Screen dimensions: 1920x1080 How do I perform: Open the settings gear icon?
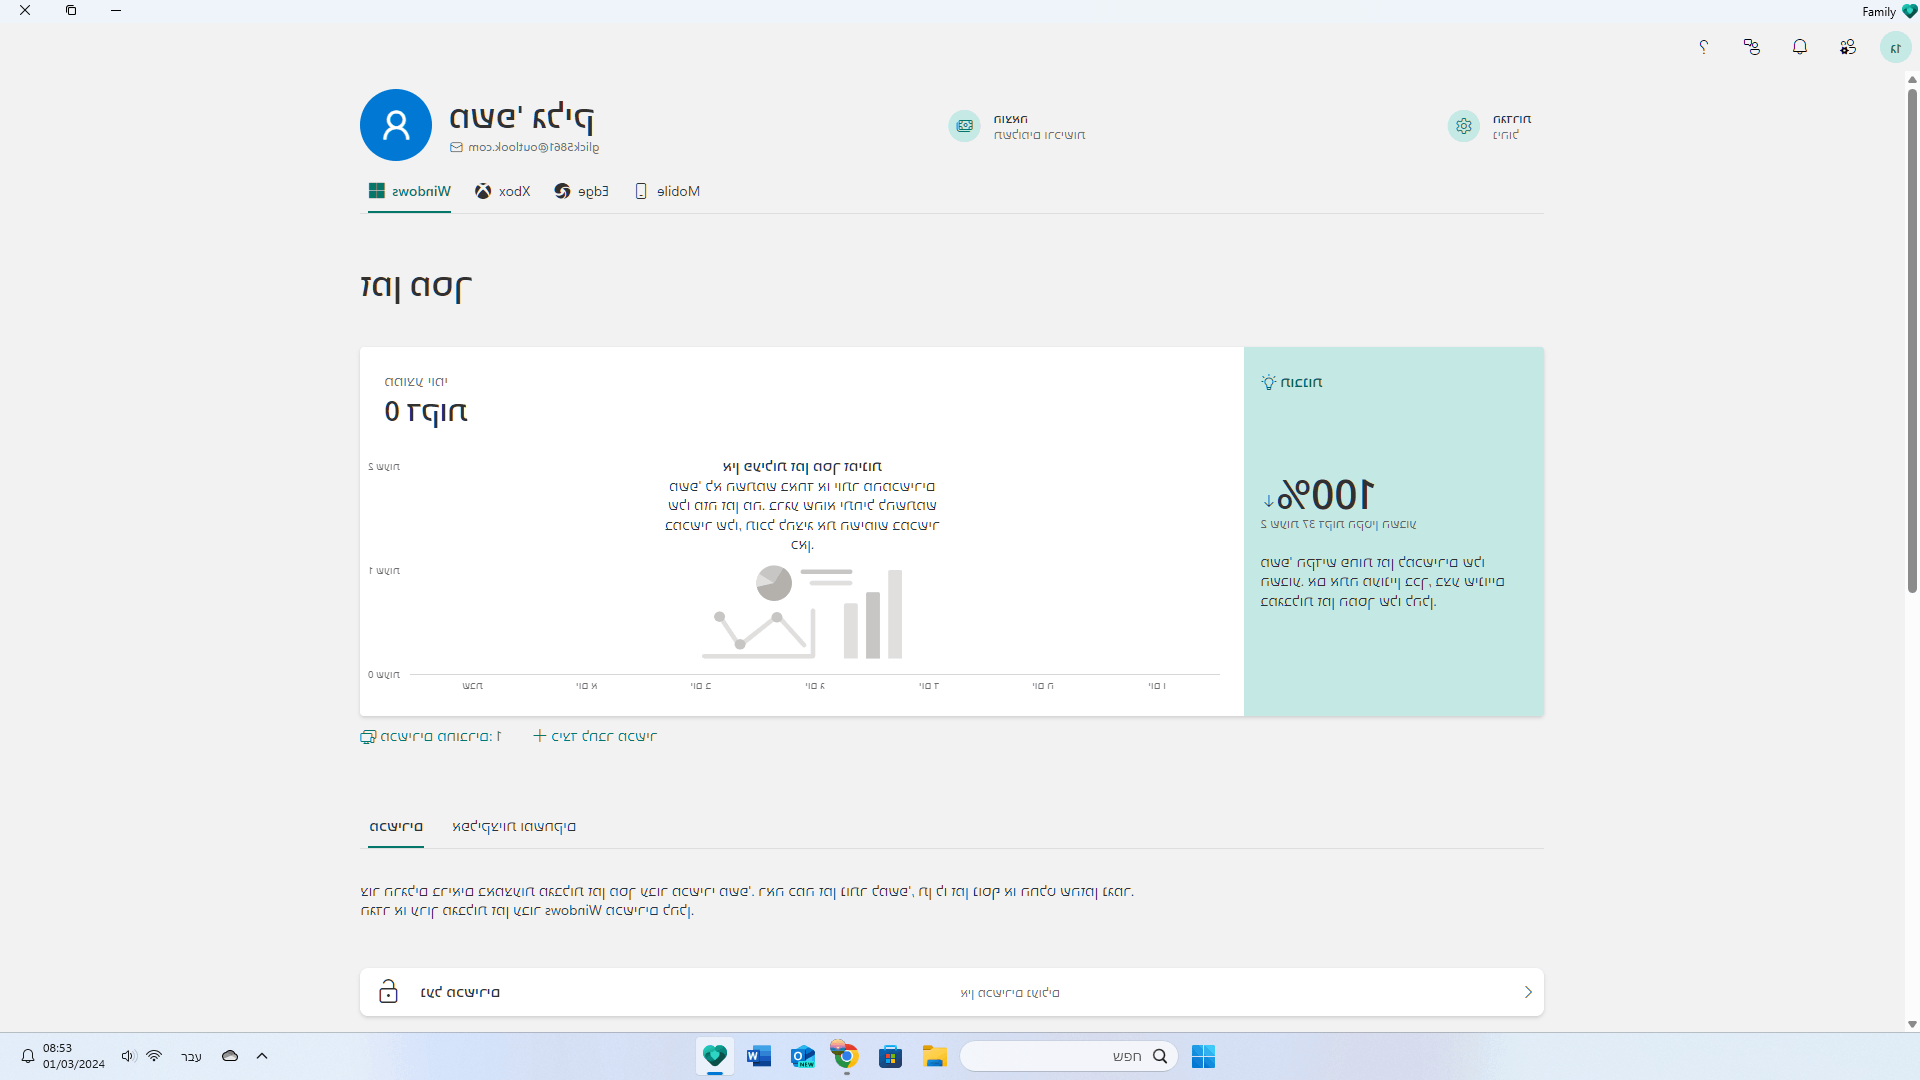pos(1463,126)
